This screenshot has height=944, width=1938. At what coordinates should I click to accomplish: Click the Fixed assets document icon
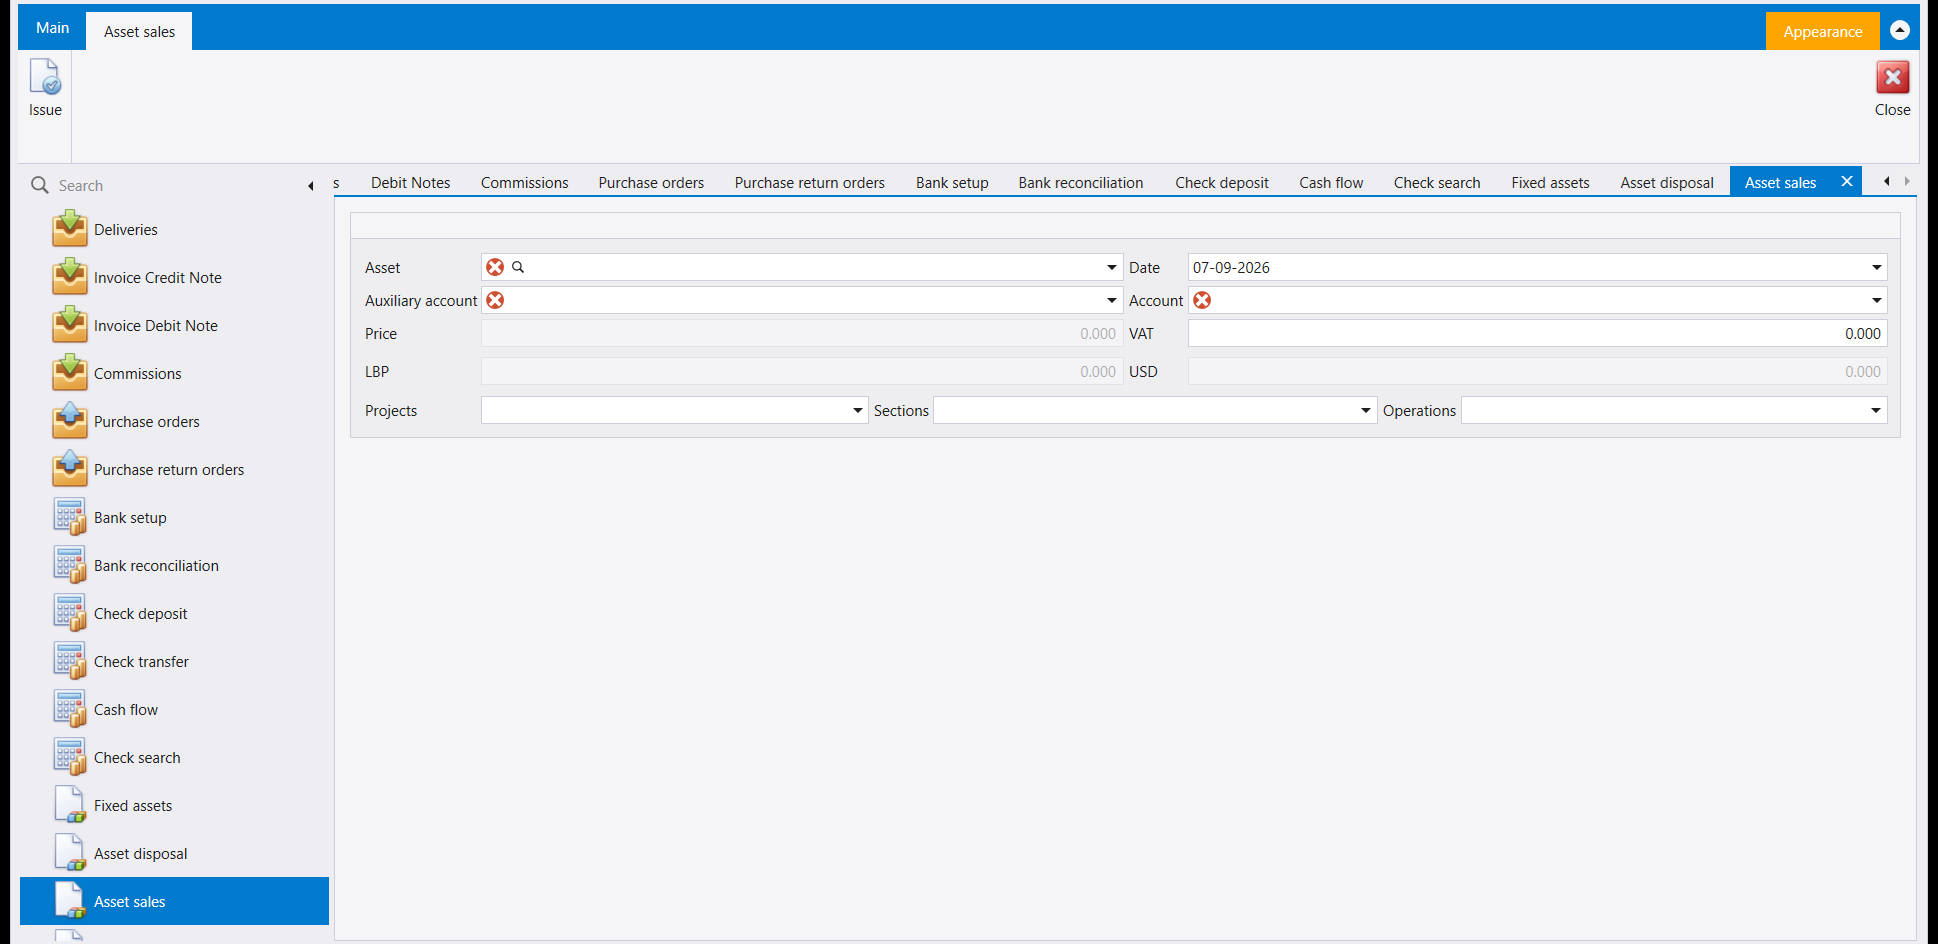[70, 805]
